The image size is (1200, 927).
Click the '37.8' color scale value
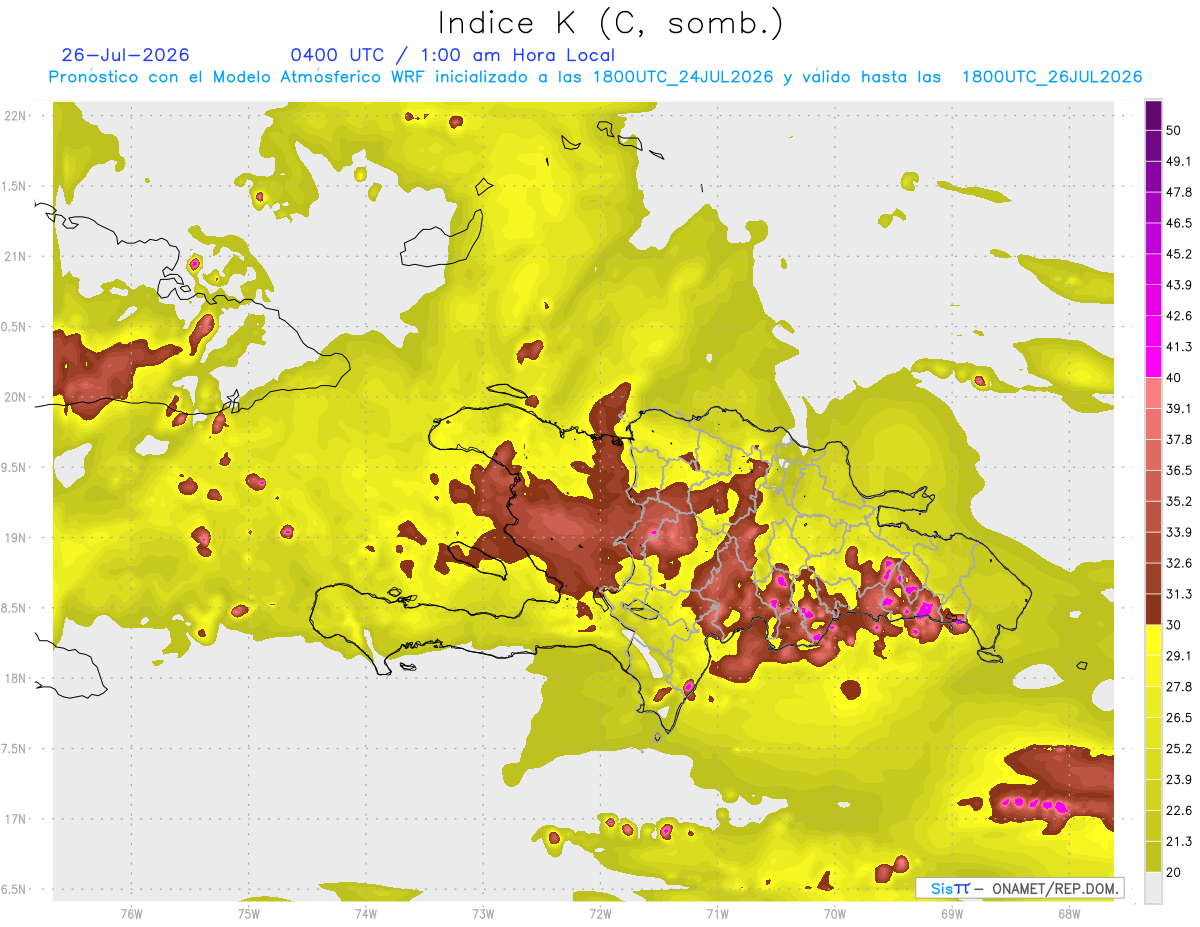1179,439
